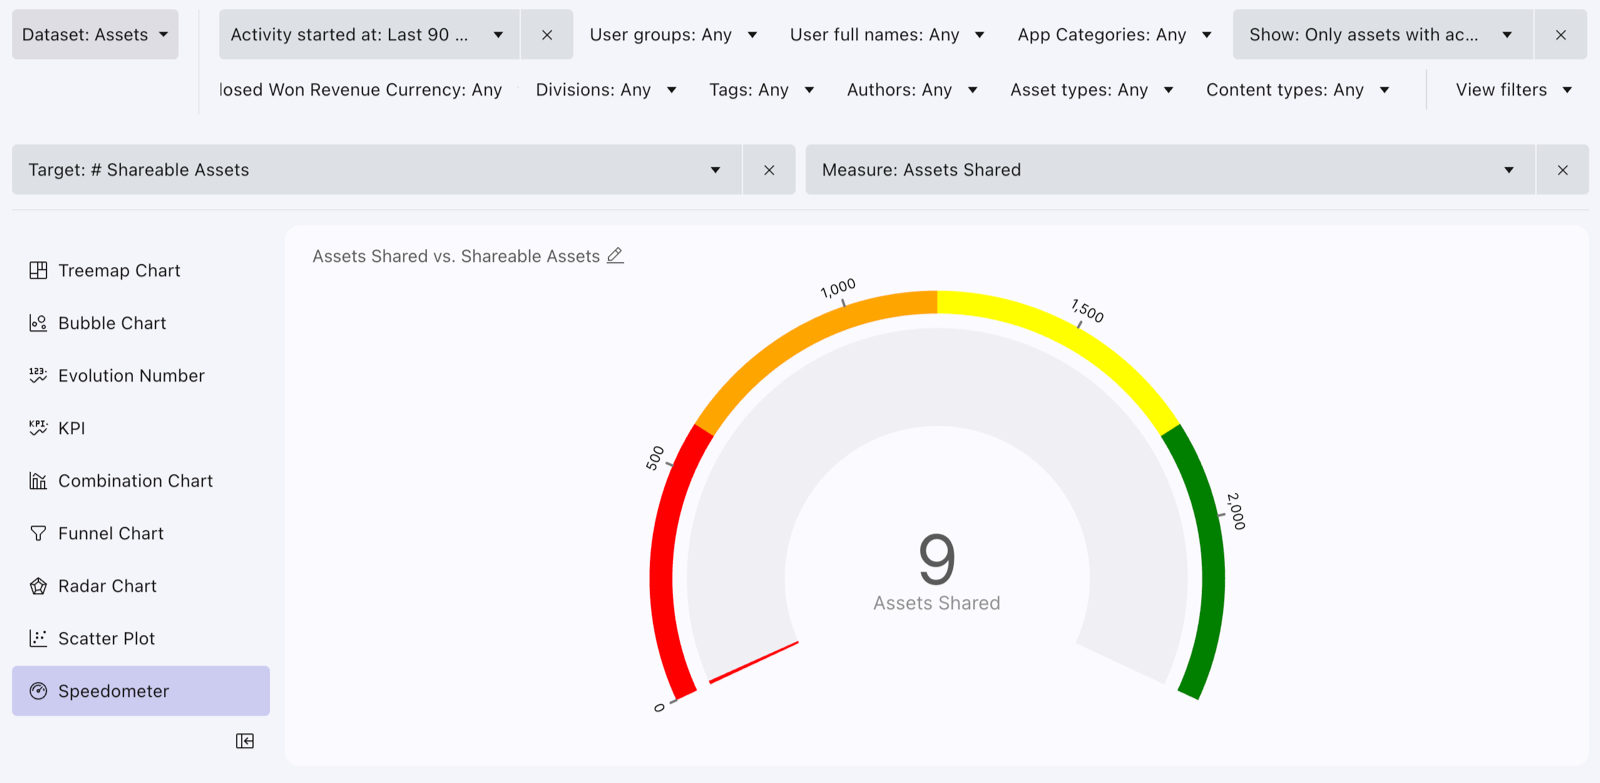Pick the KPI chart icon
1600x783 pixels.
(38, 428)
